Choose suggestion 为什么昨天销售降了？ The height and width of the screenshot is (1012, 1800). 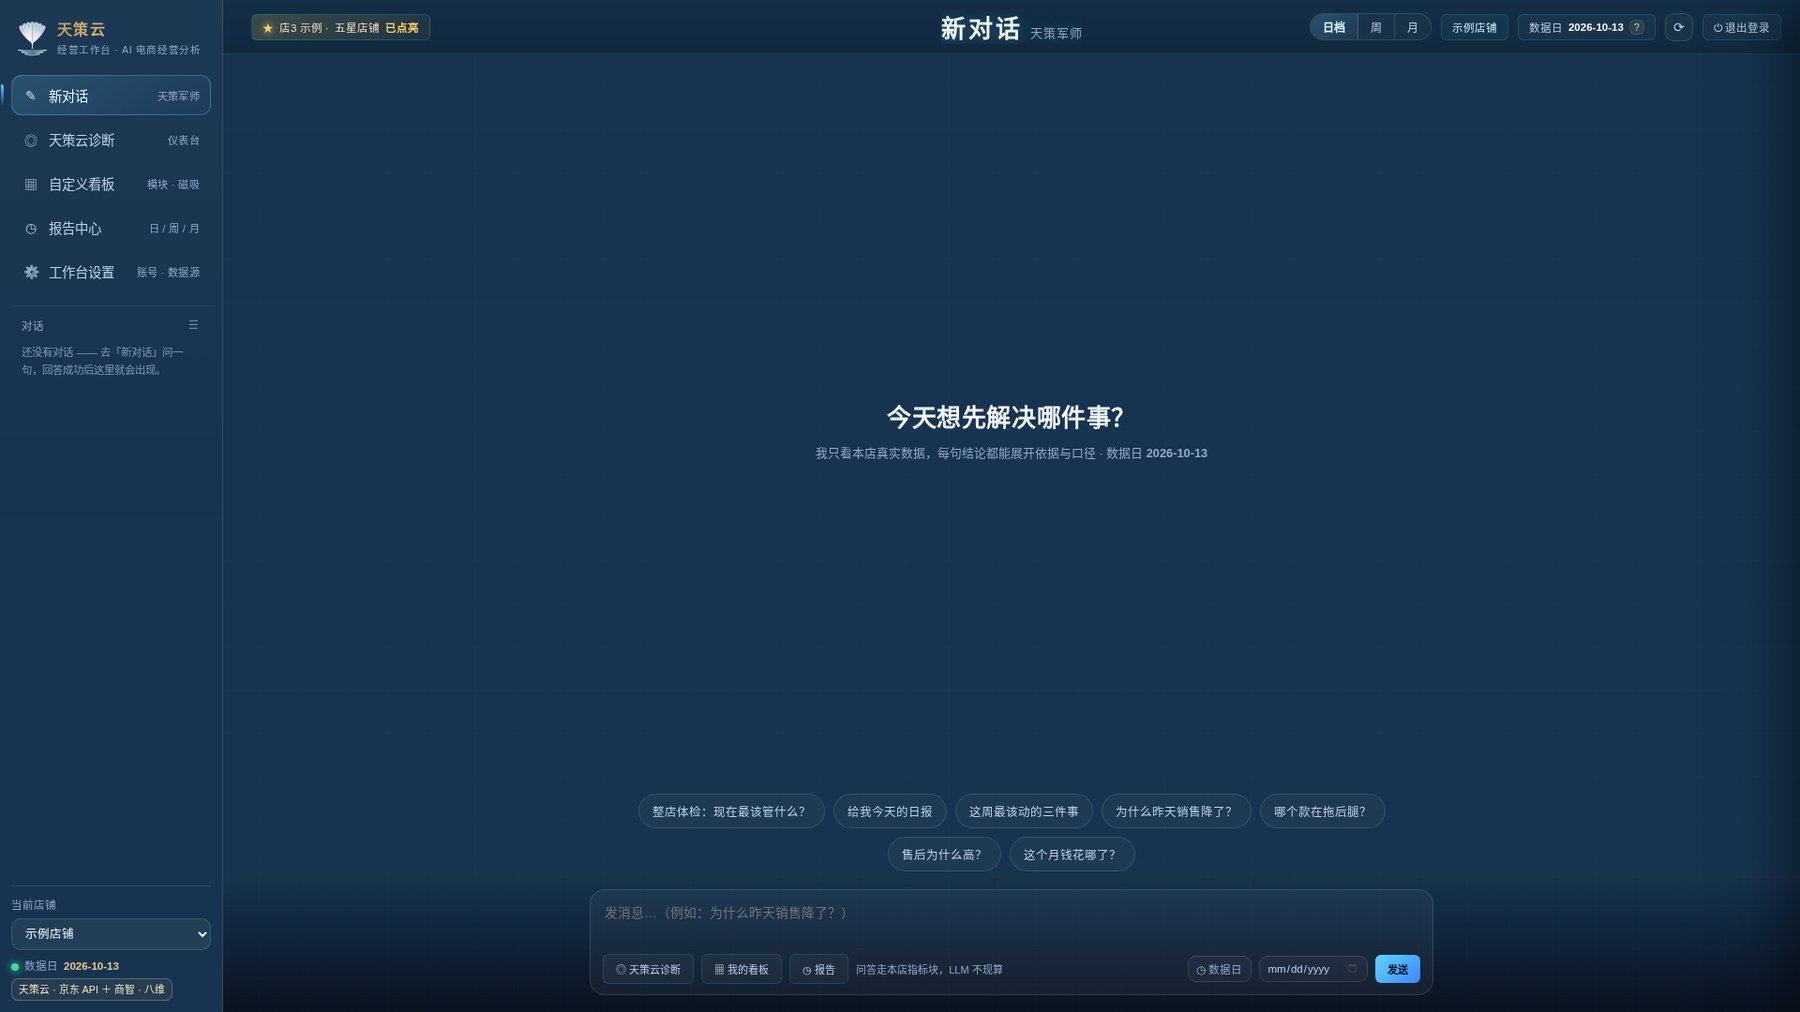tap(1176, 811)
